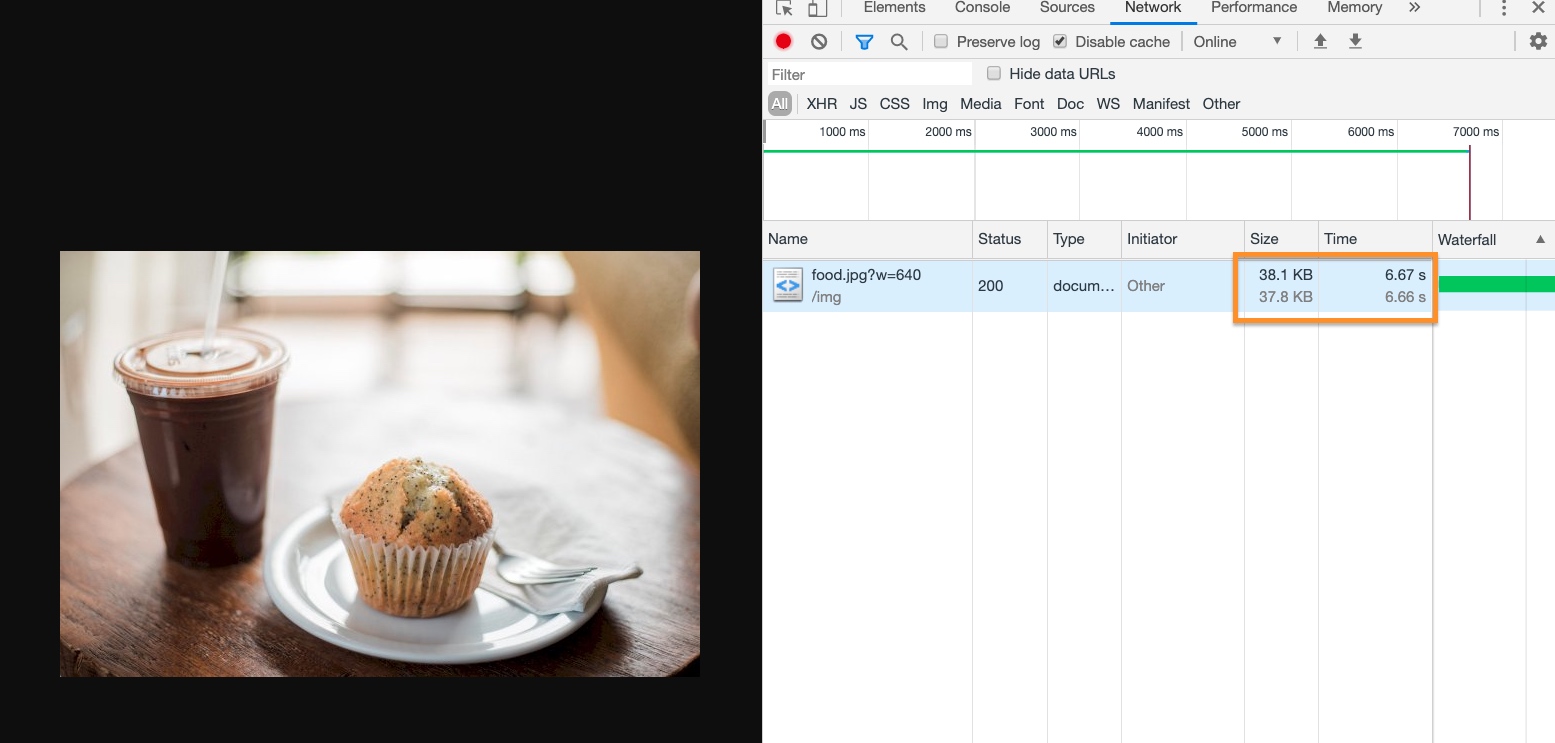Open the DevTools three-dot menu
This screenshot has height=743, width=1555.
(1504, 8)
